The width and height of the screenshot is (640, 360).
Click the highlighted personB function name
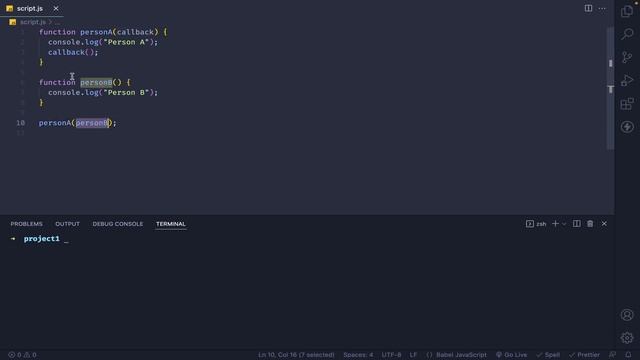96,82
